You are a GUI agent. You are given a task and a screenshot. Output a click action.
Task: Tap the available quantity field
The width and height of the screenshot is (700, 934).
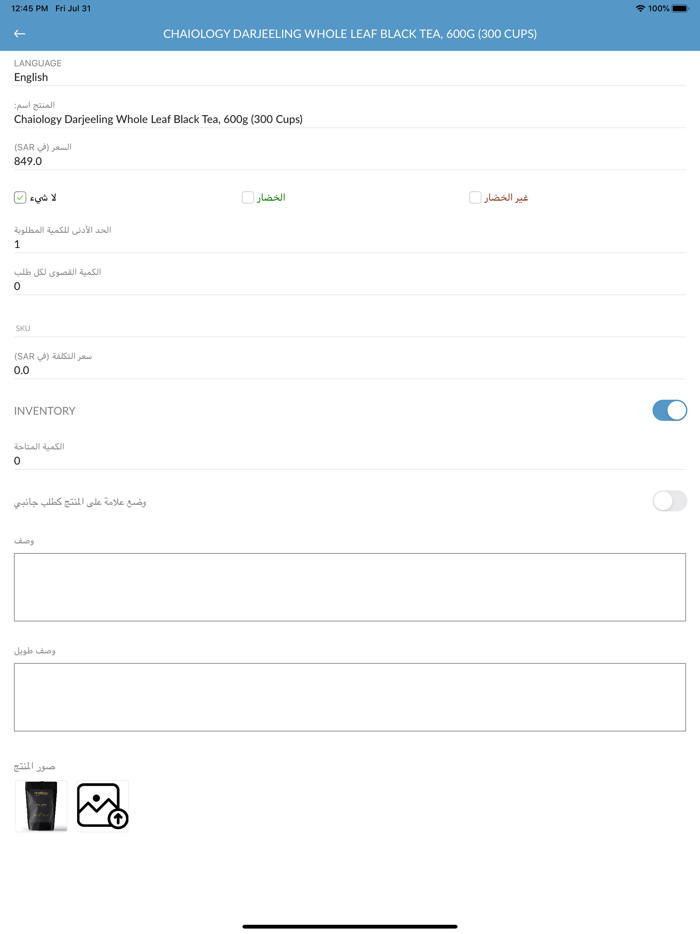point(350,461)
